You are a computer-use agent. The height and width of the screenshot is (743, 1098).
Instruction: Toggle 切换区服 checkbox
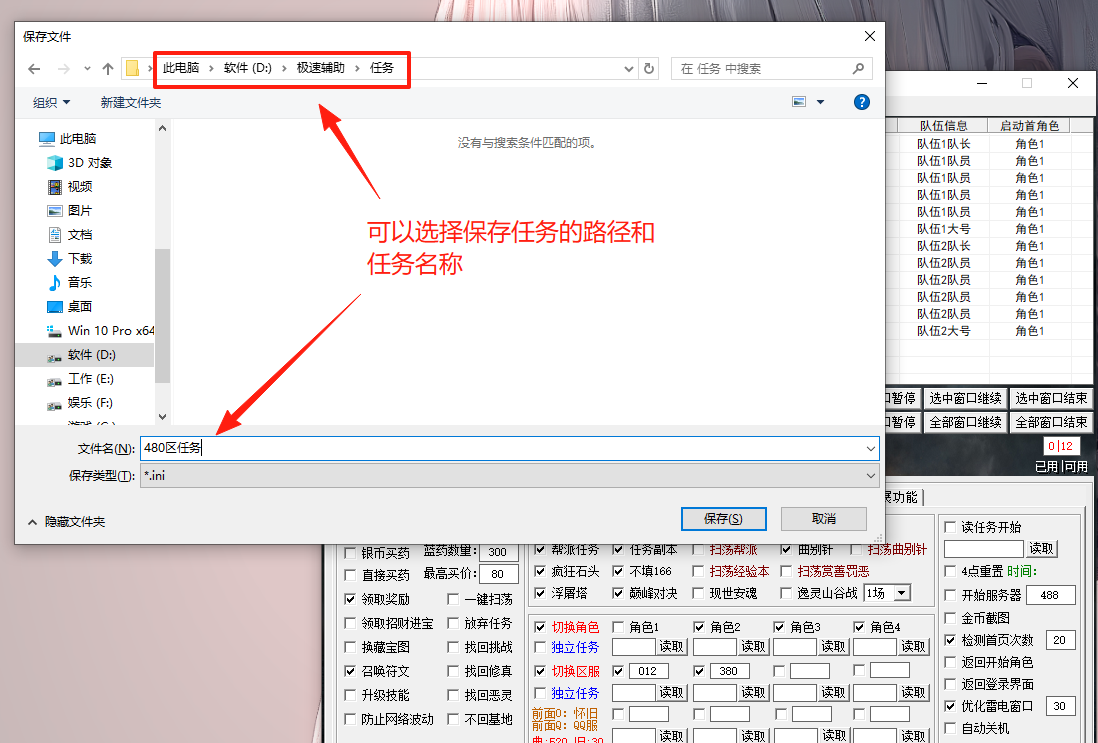coord(540,671)
